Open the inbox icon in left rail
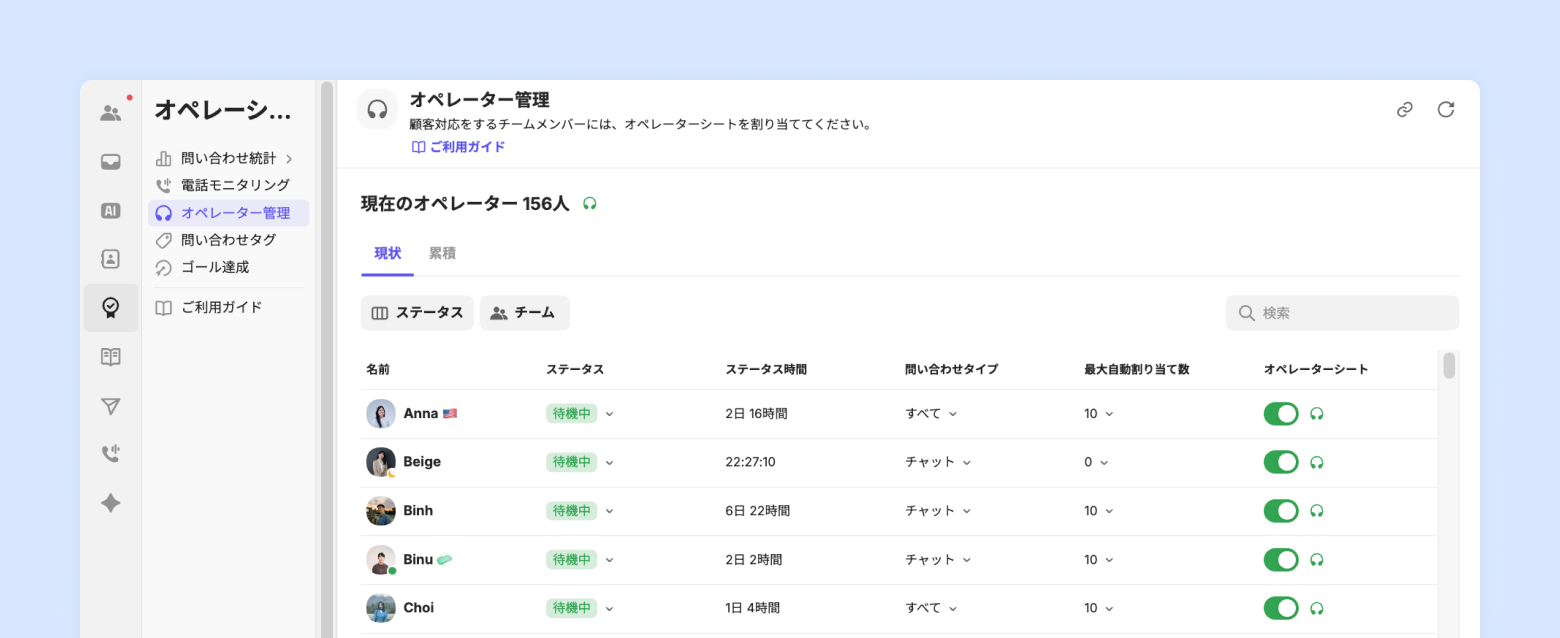This screenshot has width=1560, height=638. (111, 162)
